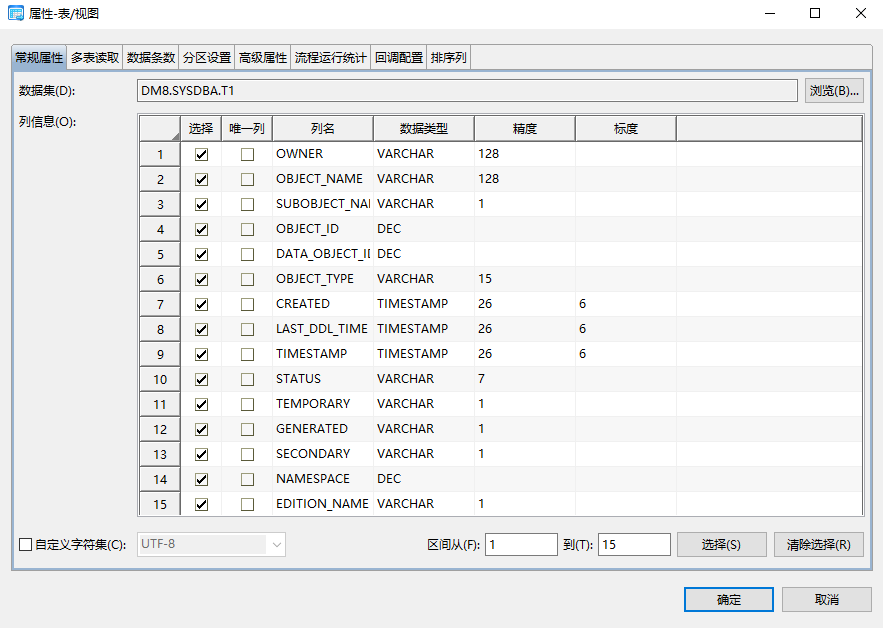Enable unique column checkbox for OWNER

tap(247, 154)
